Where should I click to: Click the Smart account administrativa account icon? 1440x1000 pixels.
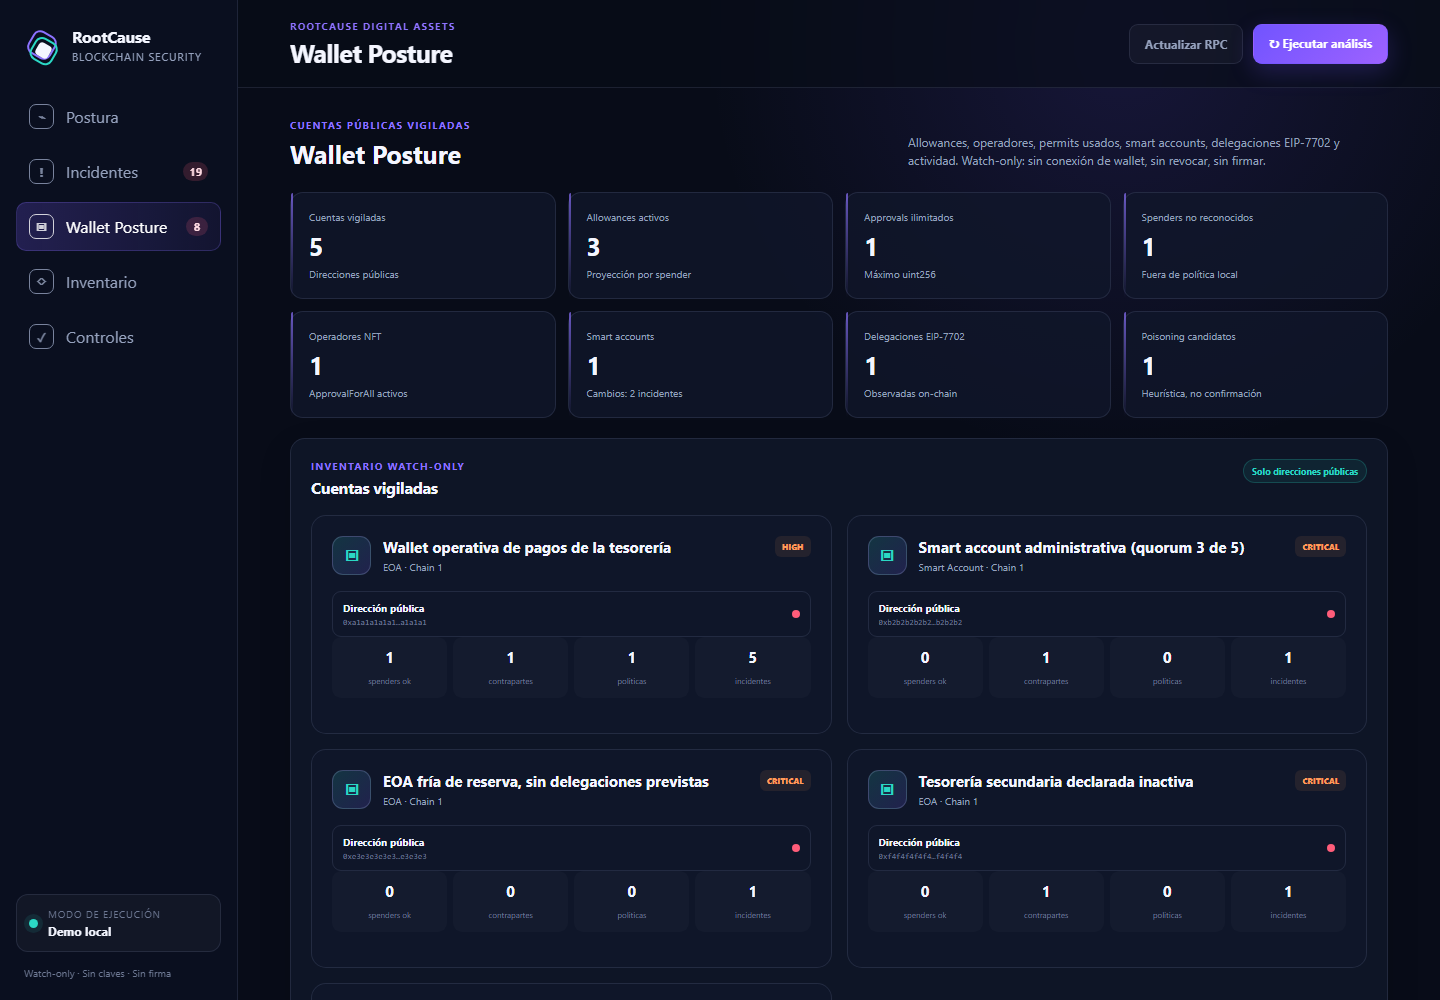887,556
